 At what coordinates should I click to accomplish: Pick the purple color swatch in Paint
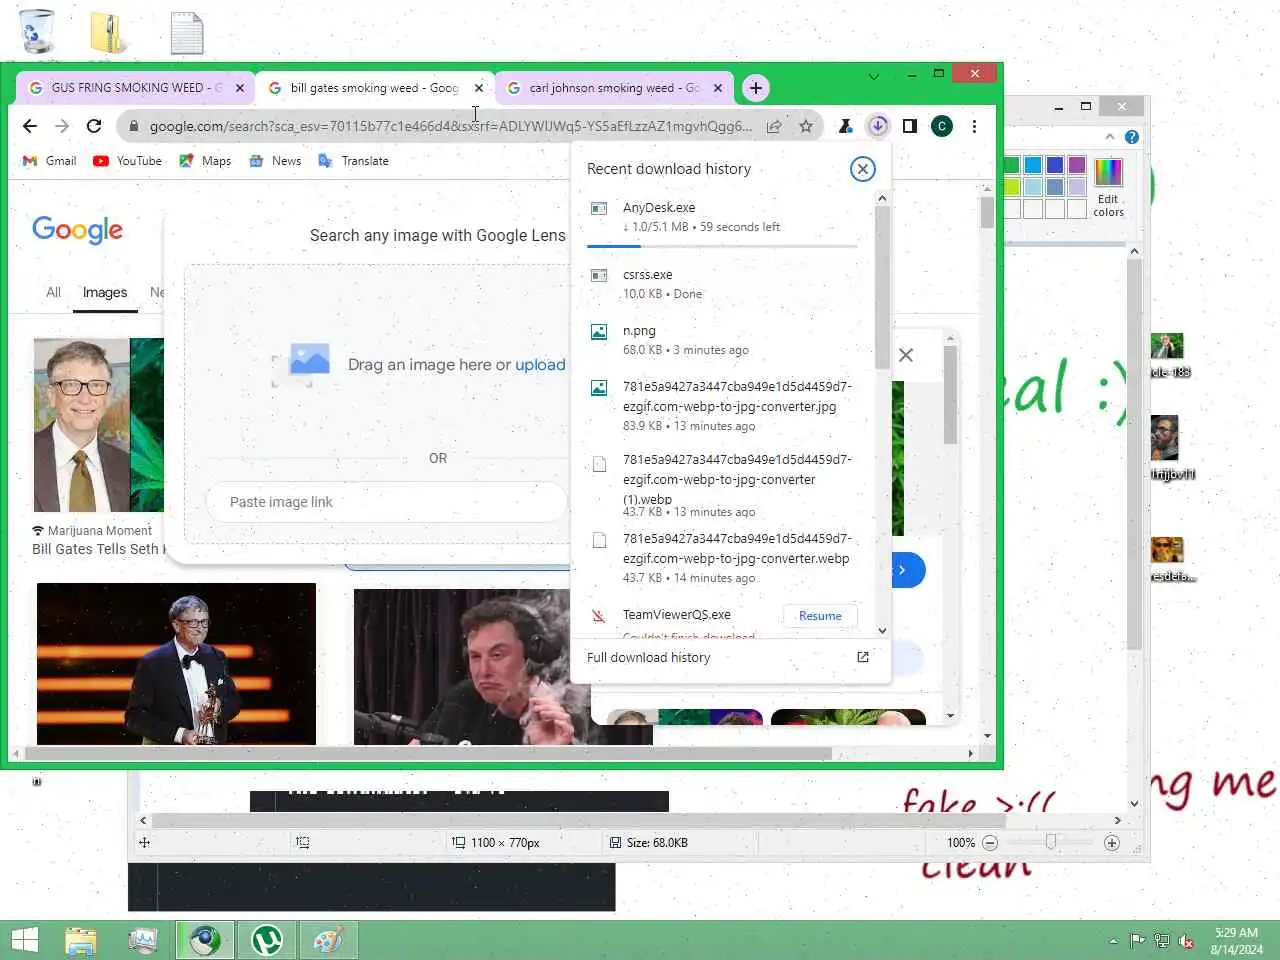[x=1077, y=165]
